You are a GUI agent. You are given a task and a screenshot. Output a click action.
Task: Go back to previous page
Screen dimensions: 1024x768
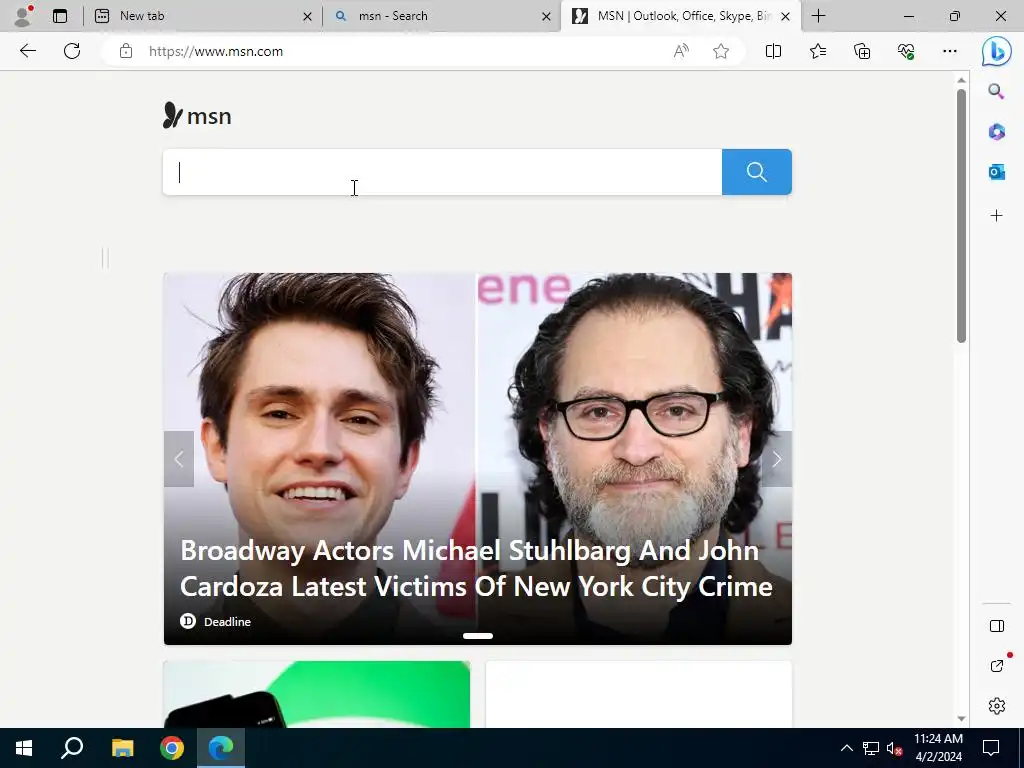[27, 51]
